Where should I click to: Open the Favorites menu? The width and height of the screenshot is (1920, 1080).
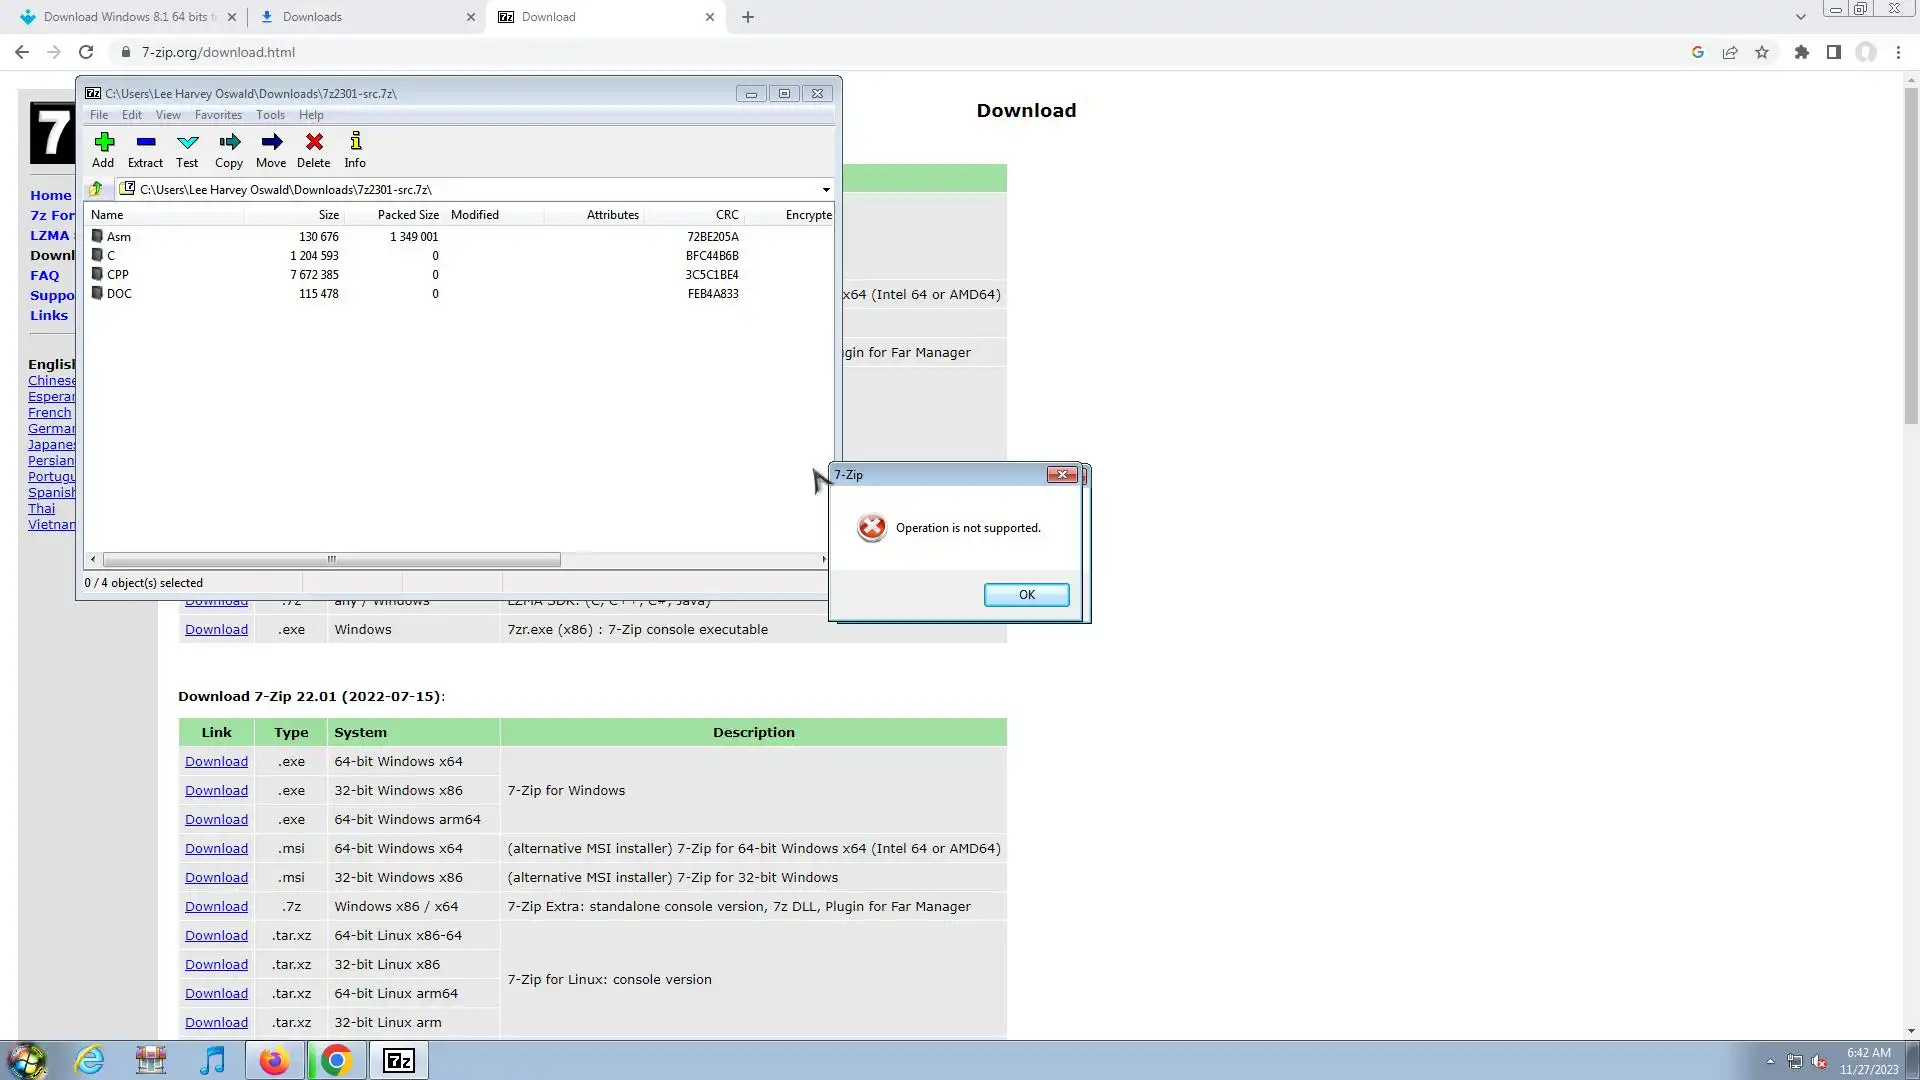point(218,115)
